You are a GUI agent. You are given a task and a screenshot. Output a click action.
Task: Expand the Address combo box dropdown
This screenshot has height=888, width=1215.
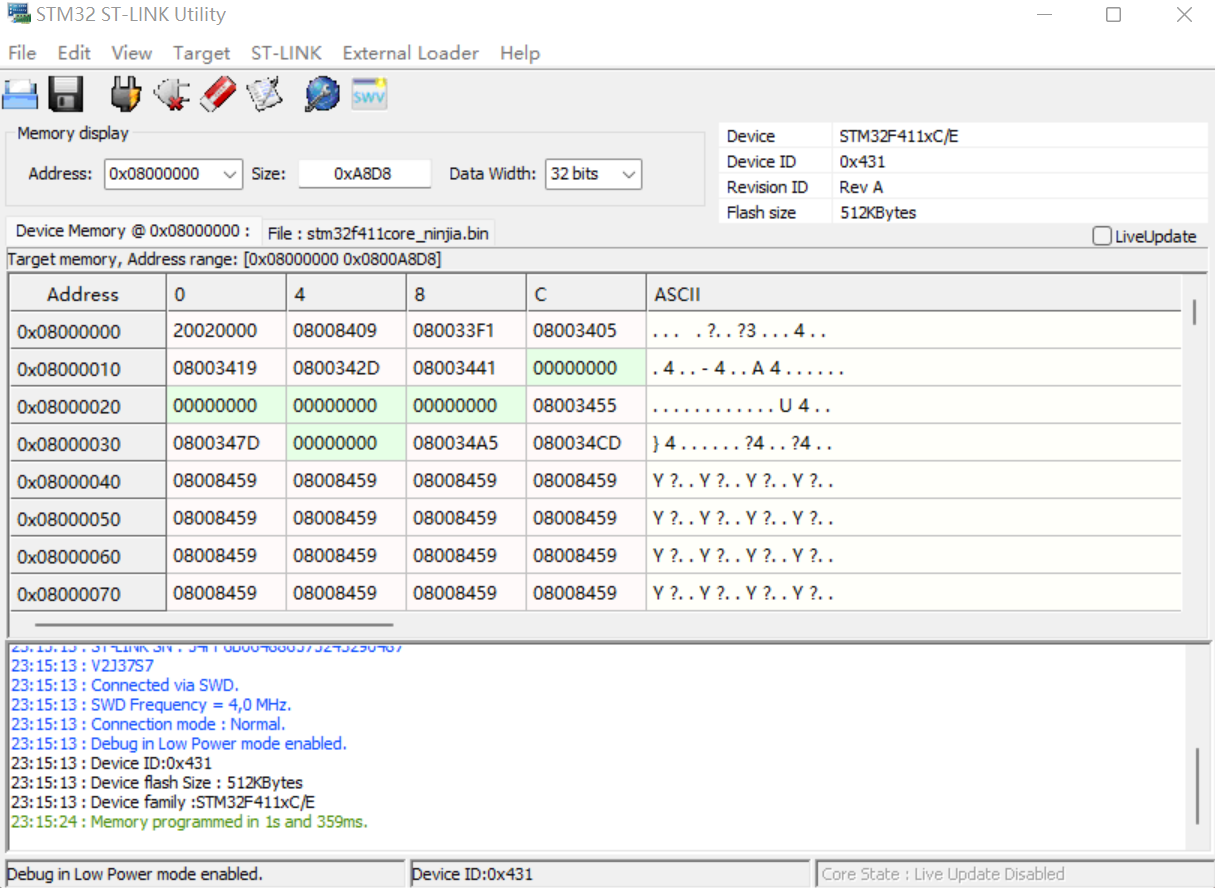(230, 174)
